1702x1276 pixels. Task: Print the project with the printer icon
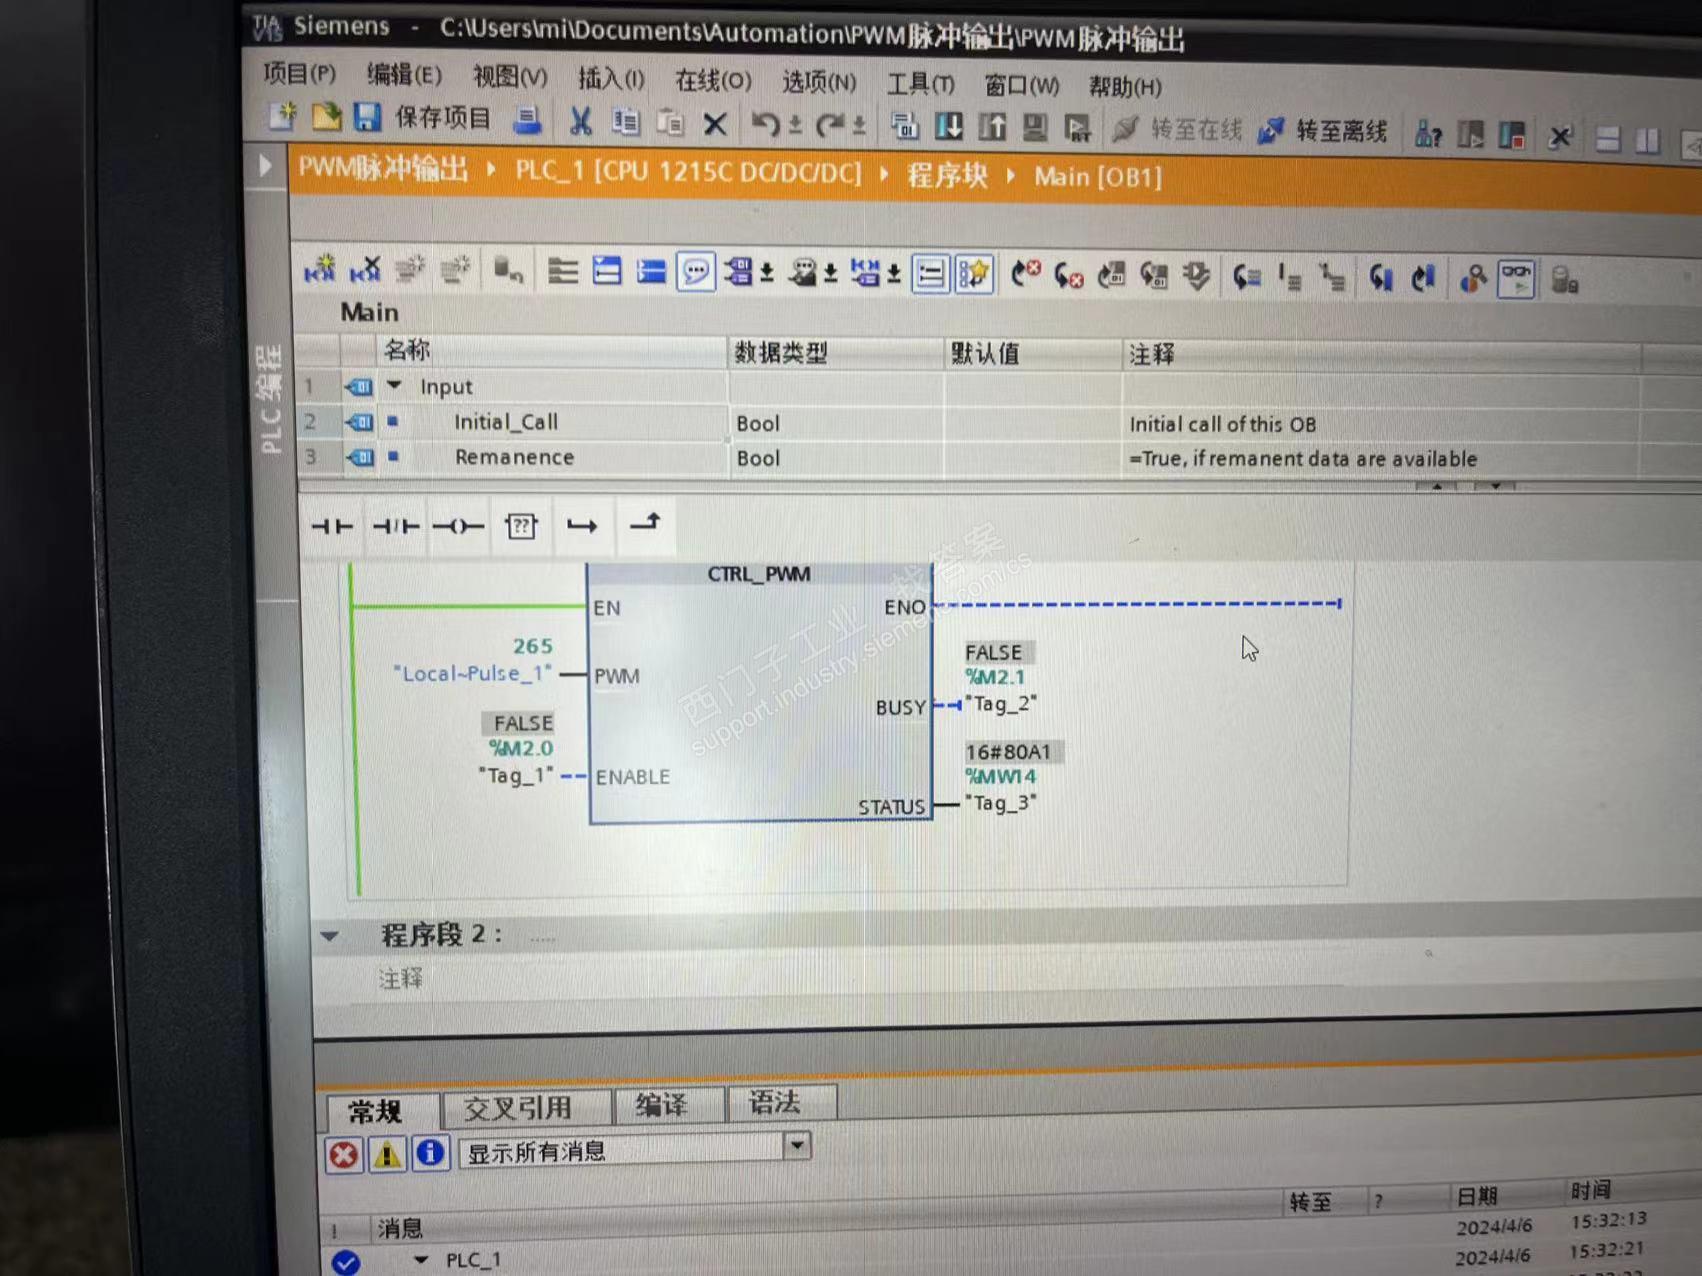(x=527, y=120)
